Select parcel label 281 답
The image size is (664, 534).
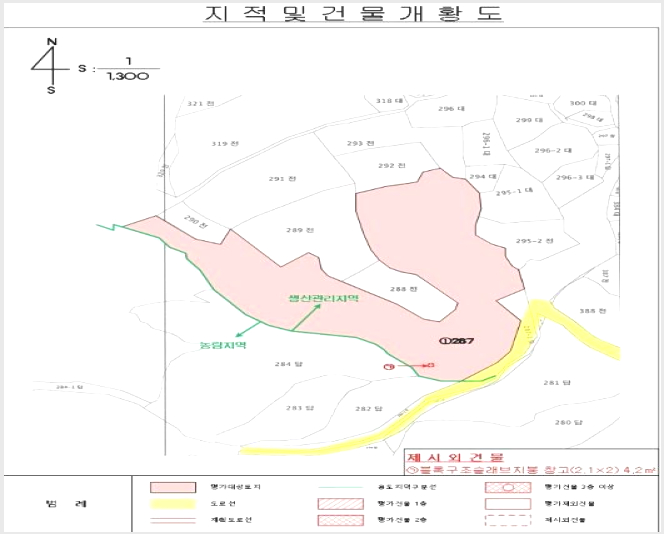(x=557, y=382)
